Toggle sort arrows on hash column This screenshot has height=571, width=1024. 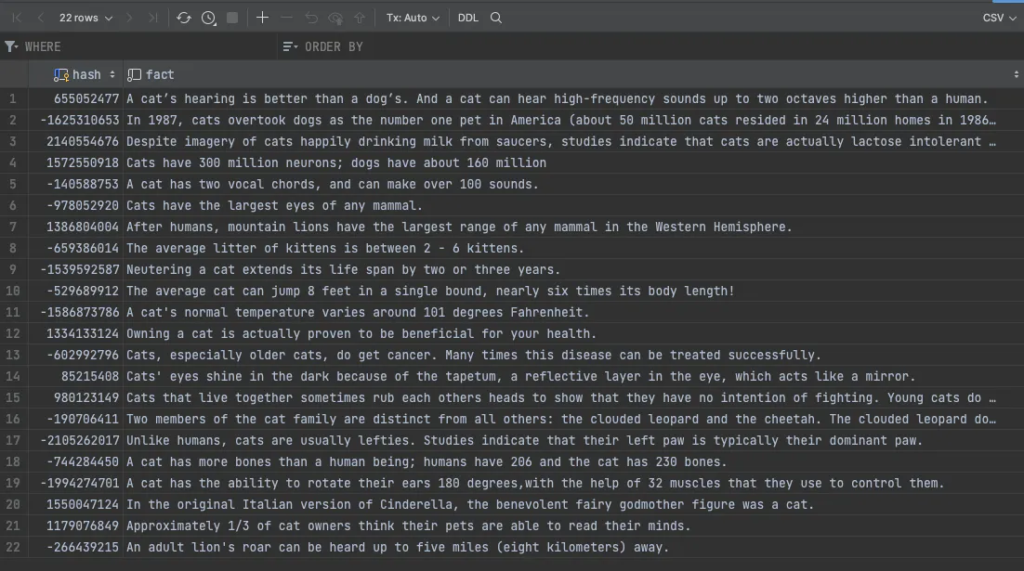click(112, 74)
